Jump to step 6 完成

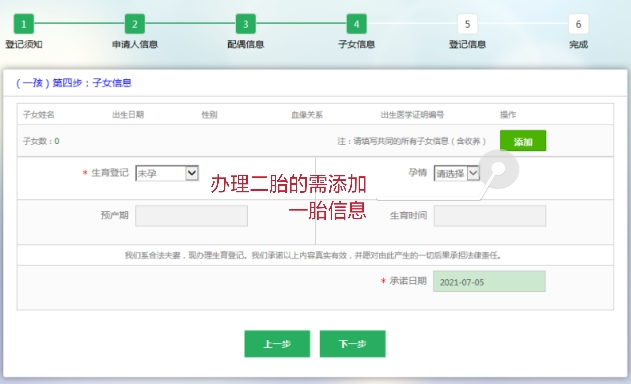pyautogui.click(x=578, y=24)
